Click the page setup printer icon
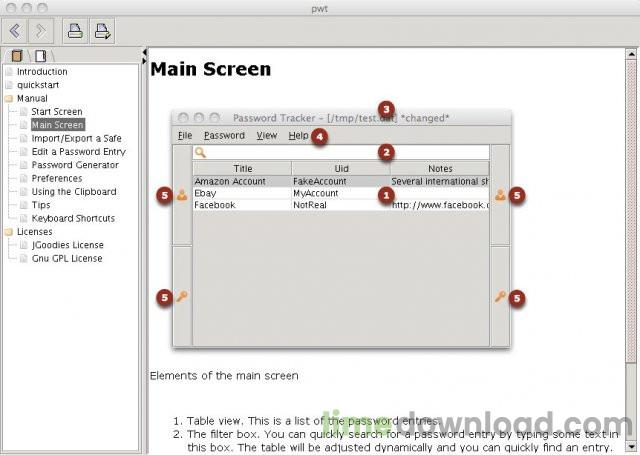This screenshot has height=455, width=640. click(x=102, y=31)
